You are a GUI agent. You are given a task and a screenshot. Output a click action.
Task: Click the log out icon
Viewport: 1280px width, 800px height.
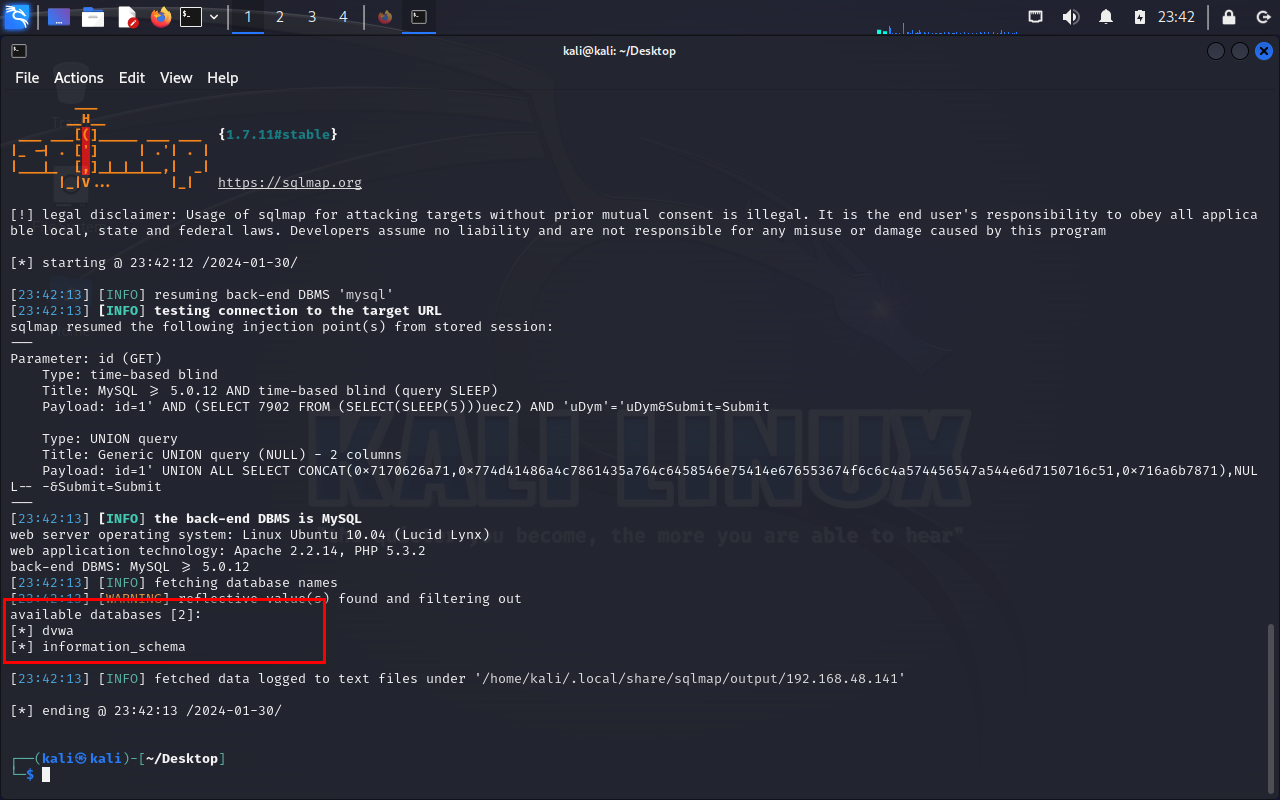pos(1262,17)
